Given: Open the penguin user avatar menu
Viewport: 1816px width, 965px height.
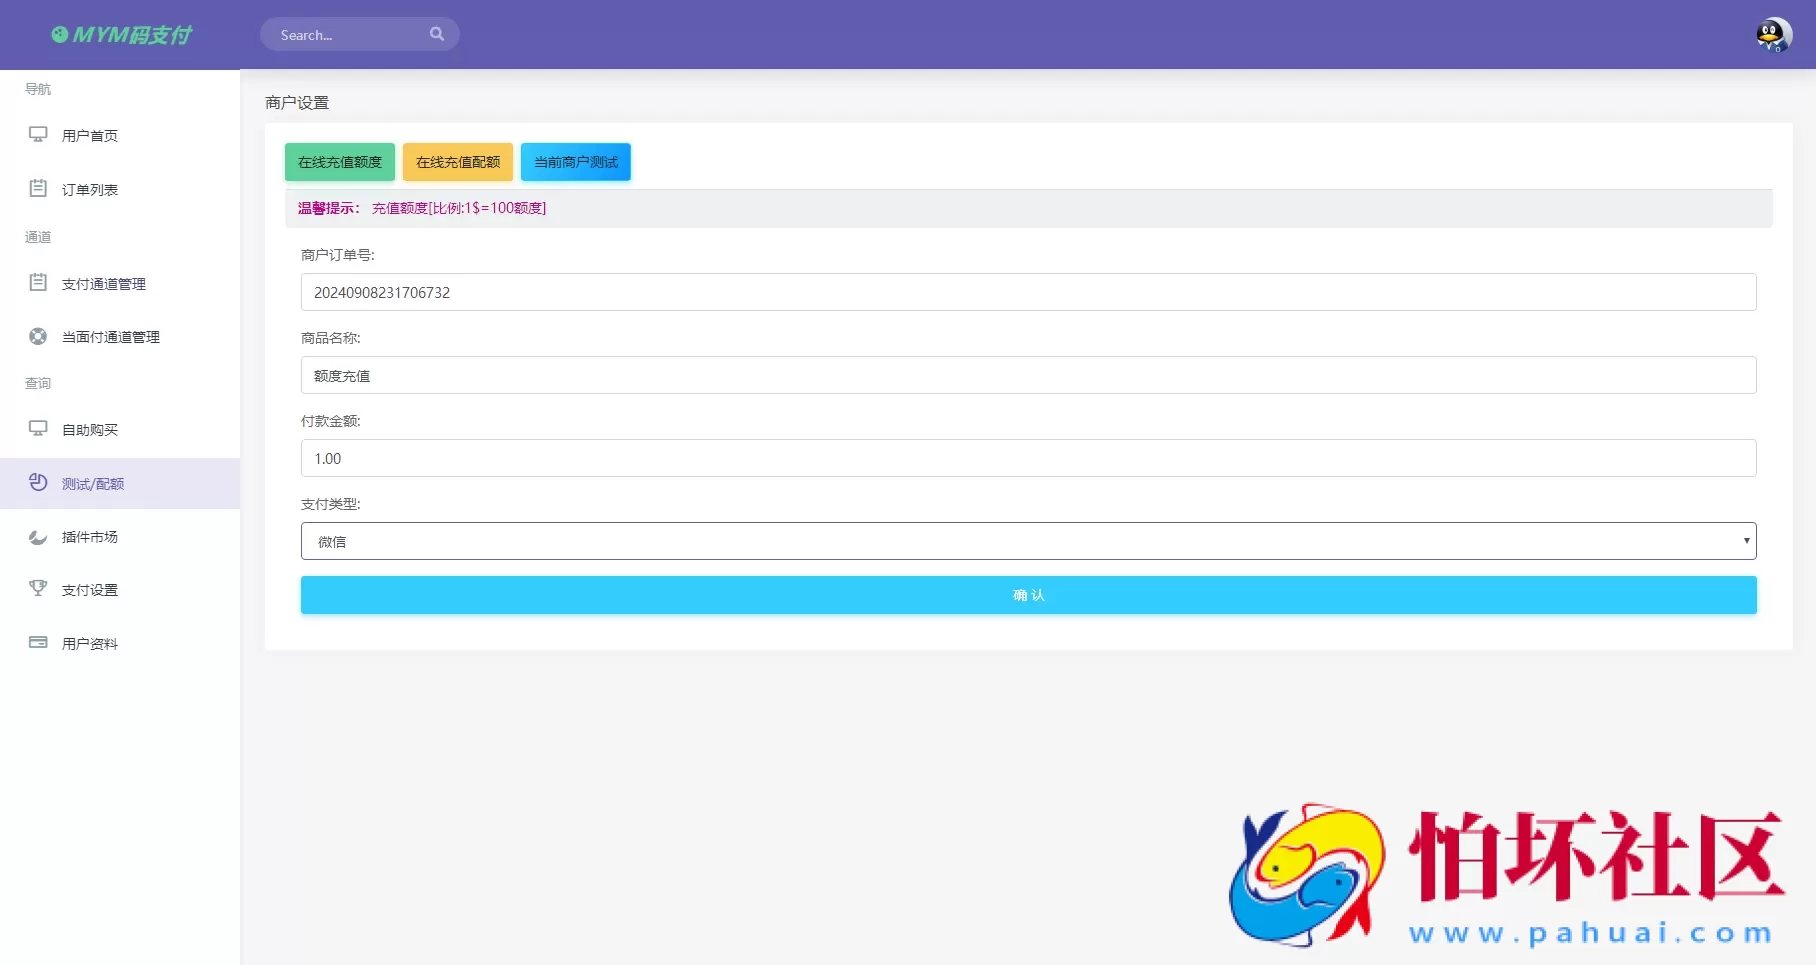Looking at the screenshot, I should tap(1773, 35).
